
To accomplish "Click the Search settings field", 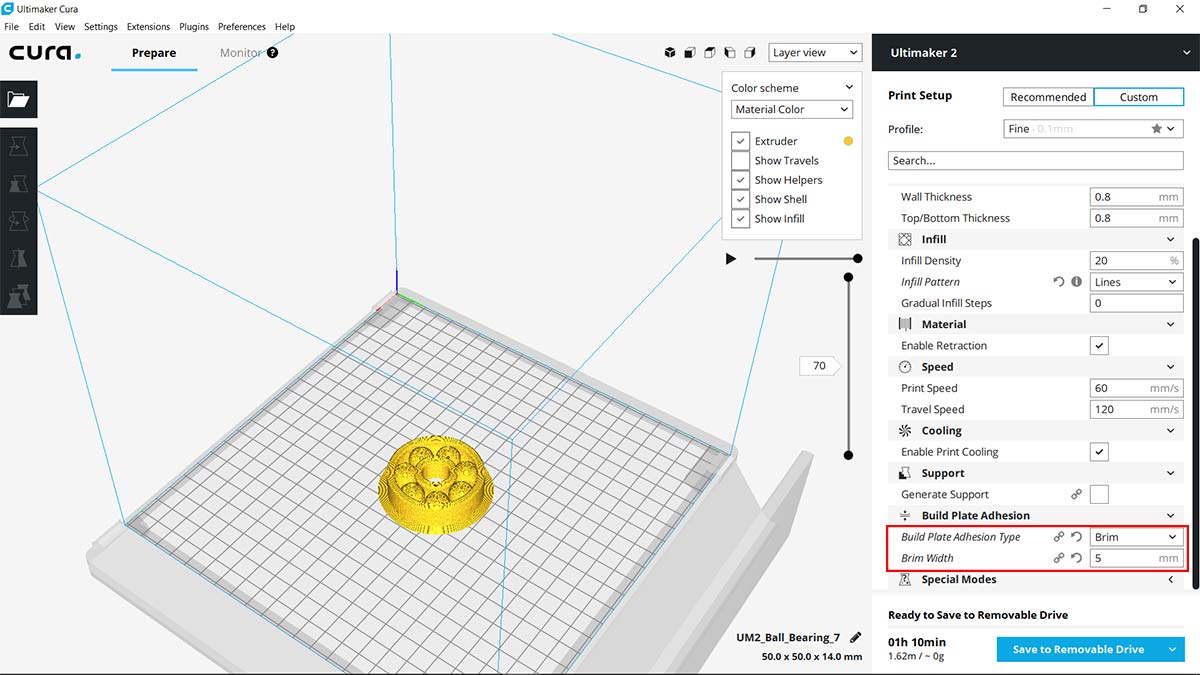I will tap(1035, 160).
